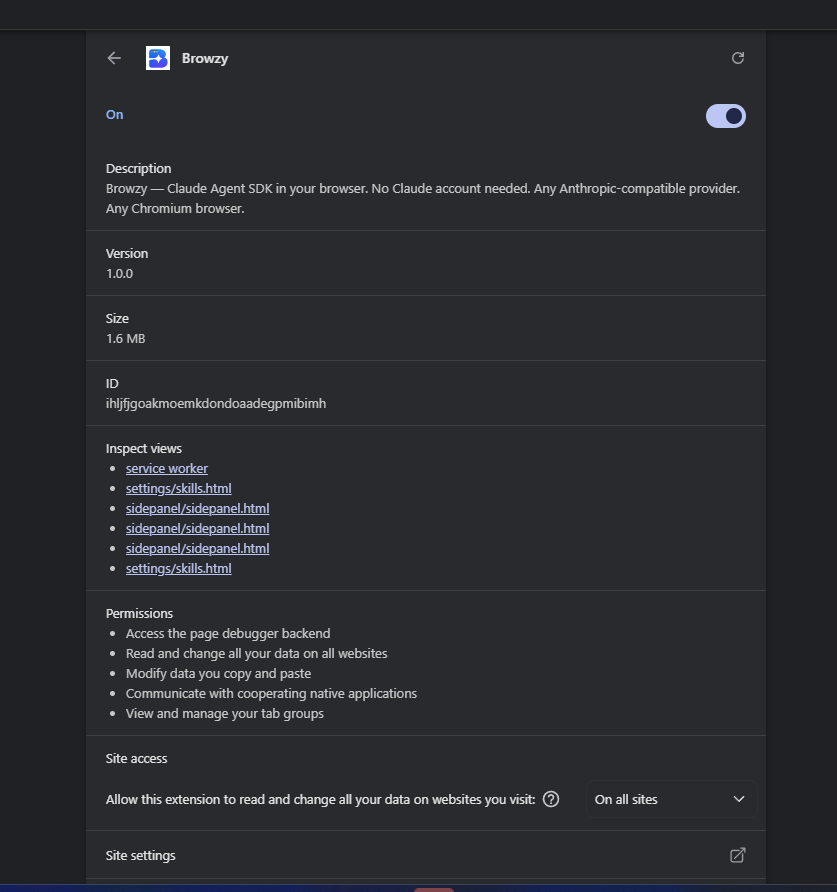Click the 'Site access' heading

(x=137, y=758)
